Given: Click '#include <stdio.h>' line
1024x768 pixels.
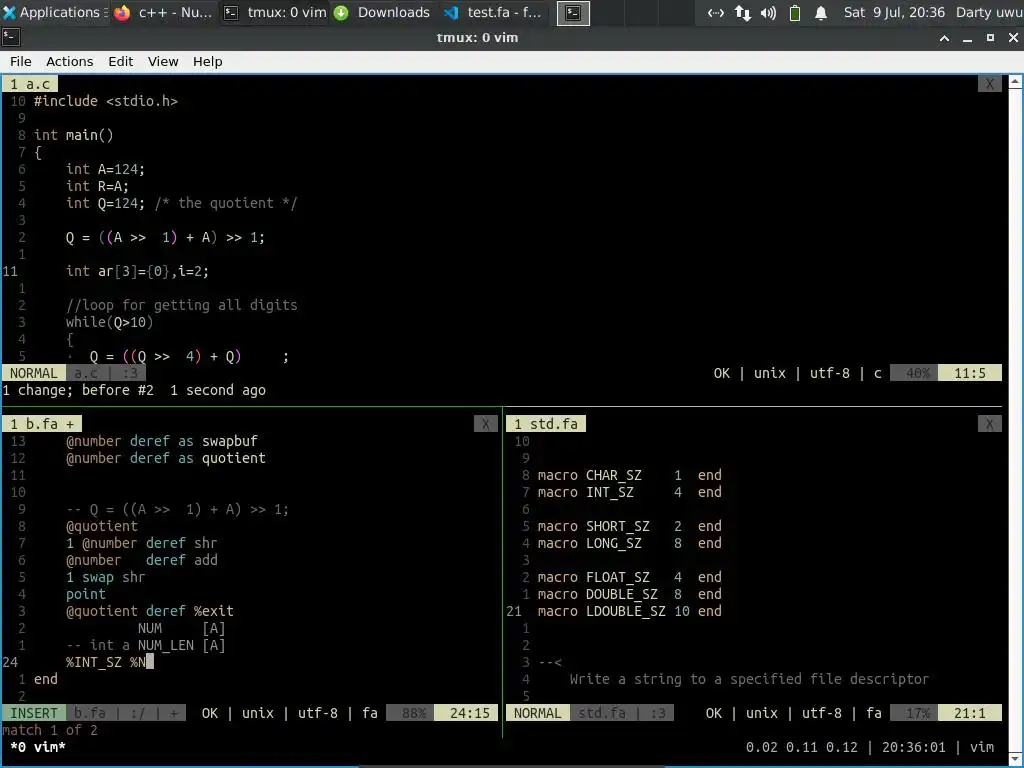Looking at the screenshot, I should pyautogui.click(x=105, y=101).
